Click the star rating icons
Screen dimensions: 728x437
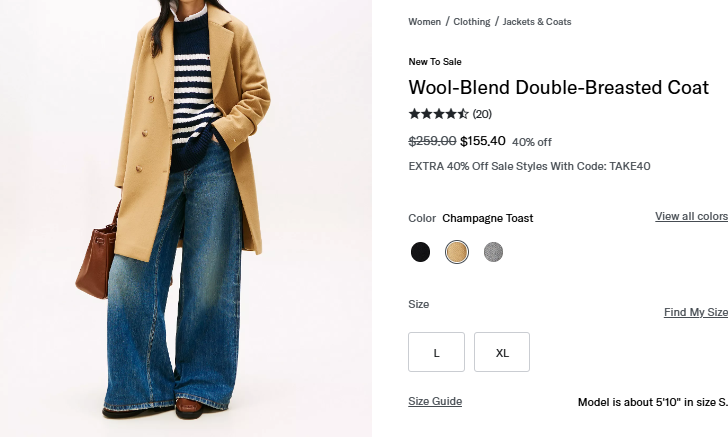tap(438, 114)
